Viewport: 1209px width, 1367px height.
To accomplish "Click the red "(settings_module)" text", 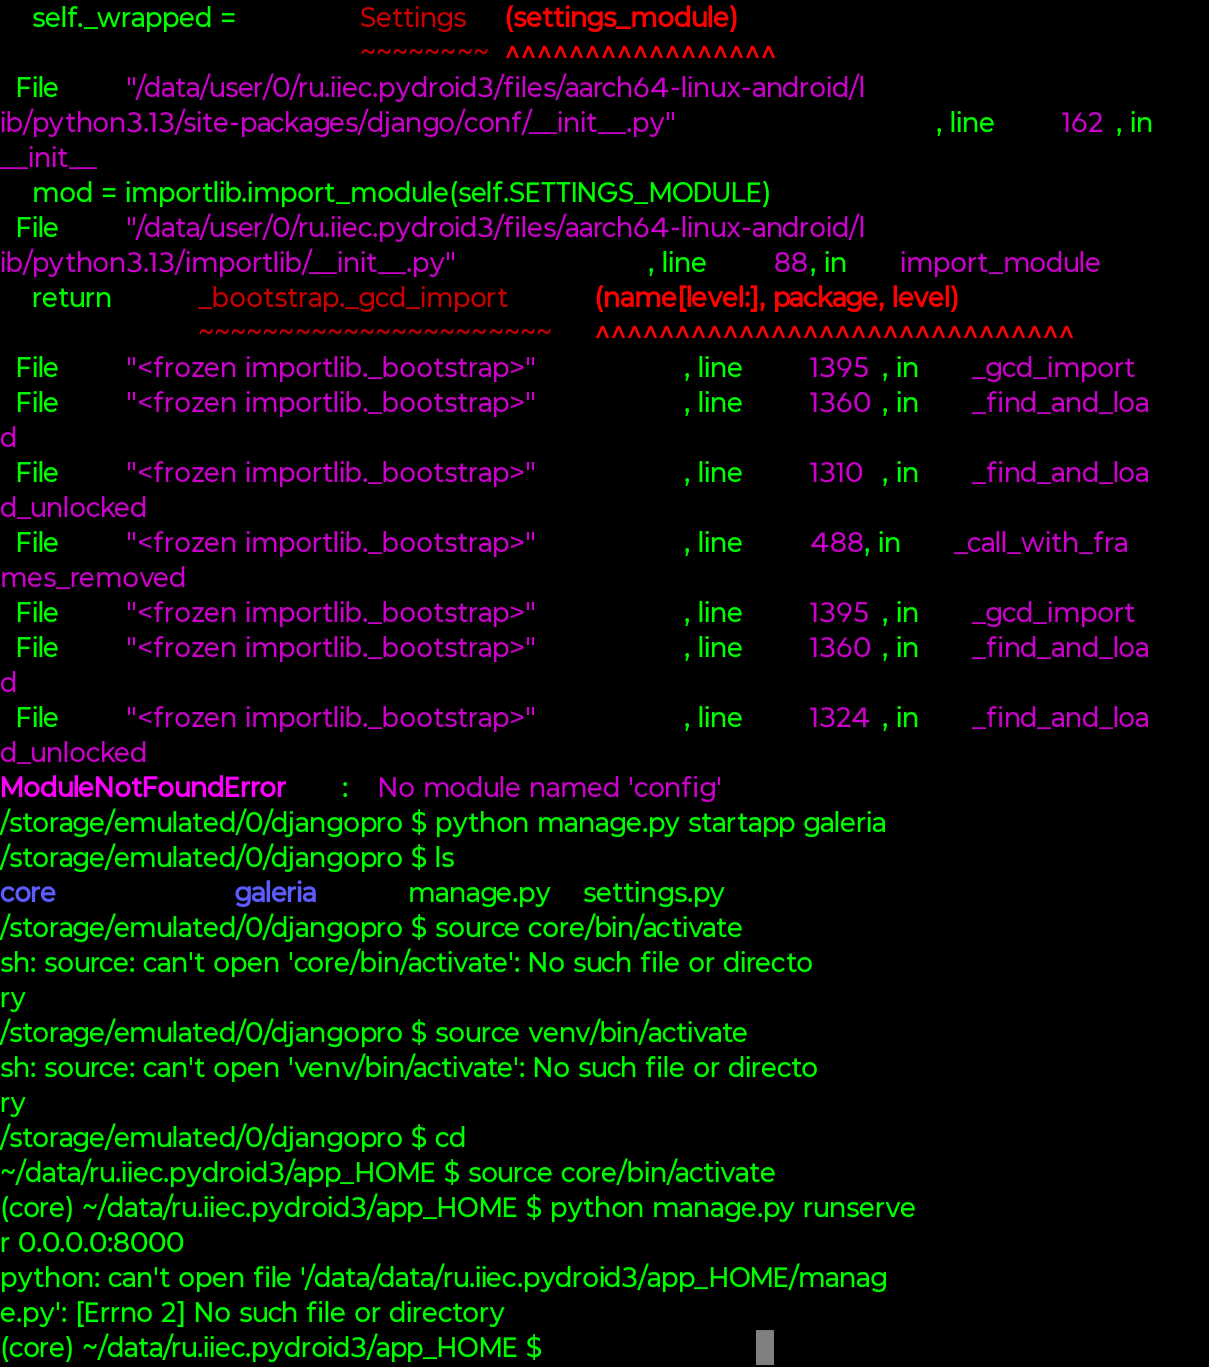I will pyautogui.click(x=622, y=18).
